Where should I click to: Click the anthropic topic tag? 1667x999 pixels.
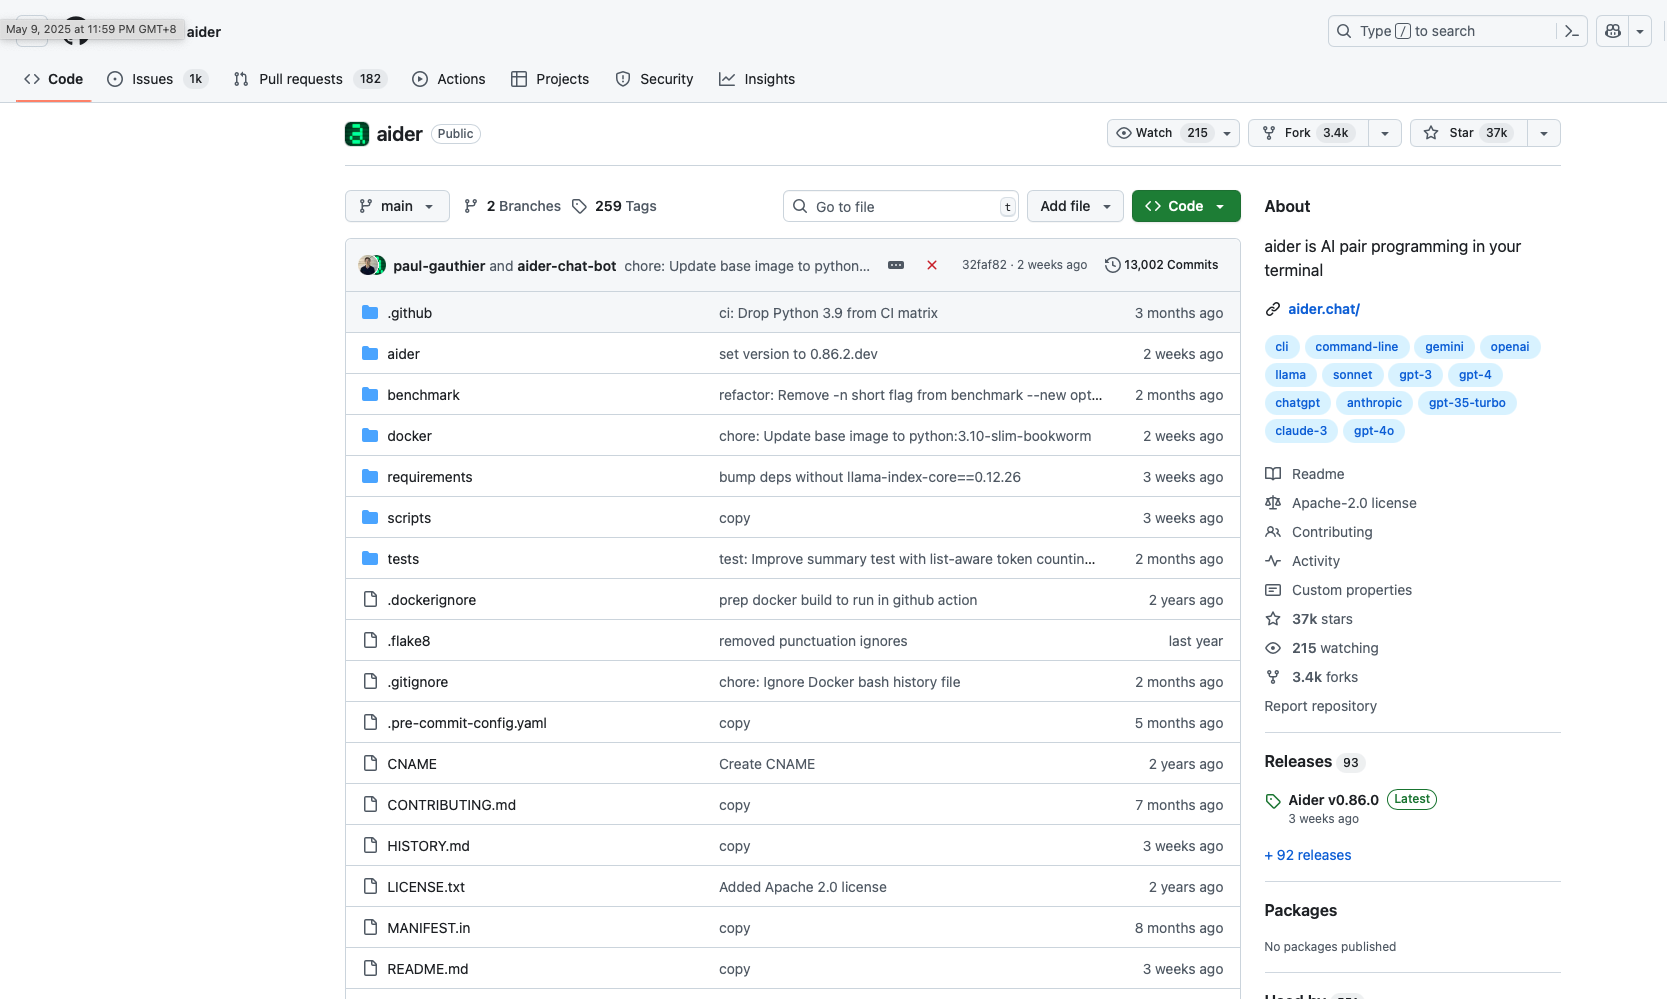[x=1374, y=403]
